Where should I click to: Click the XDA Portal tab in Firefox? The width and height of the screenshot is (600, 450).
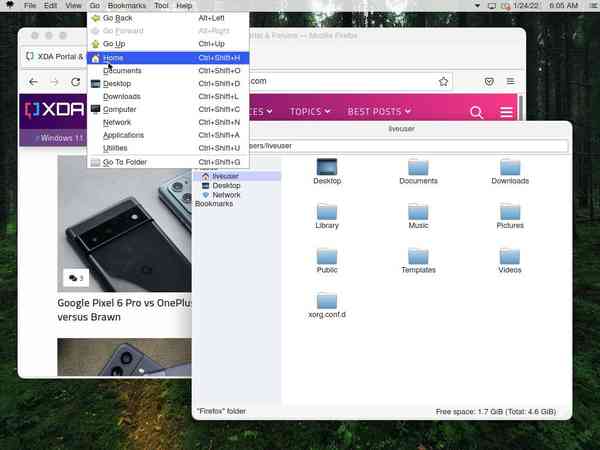coord(55,57)
